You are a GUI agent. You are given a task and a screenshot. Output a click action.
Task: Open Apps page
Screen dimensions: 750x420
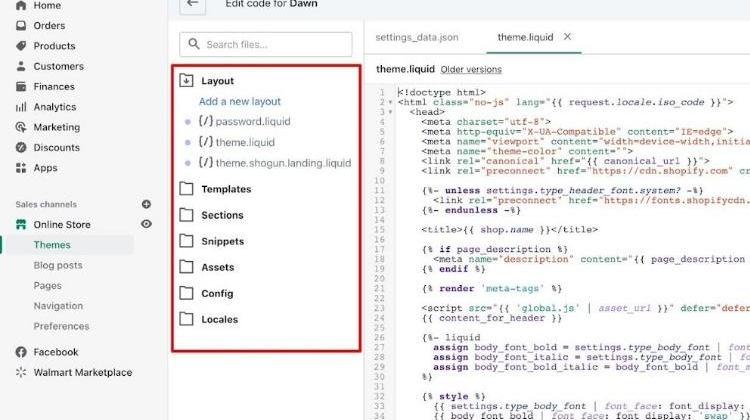click(45, 168)
